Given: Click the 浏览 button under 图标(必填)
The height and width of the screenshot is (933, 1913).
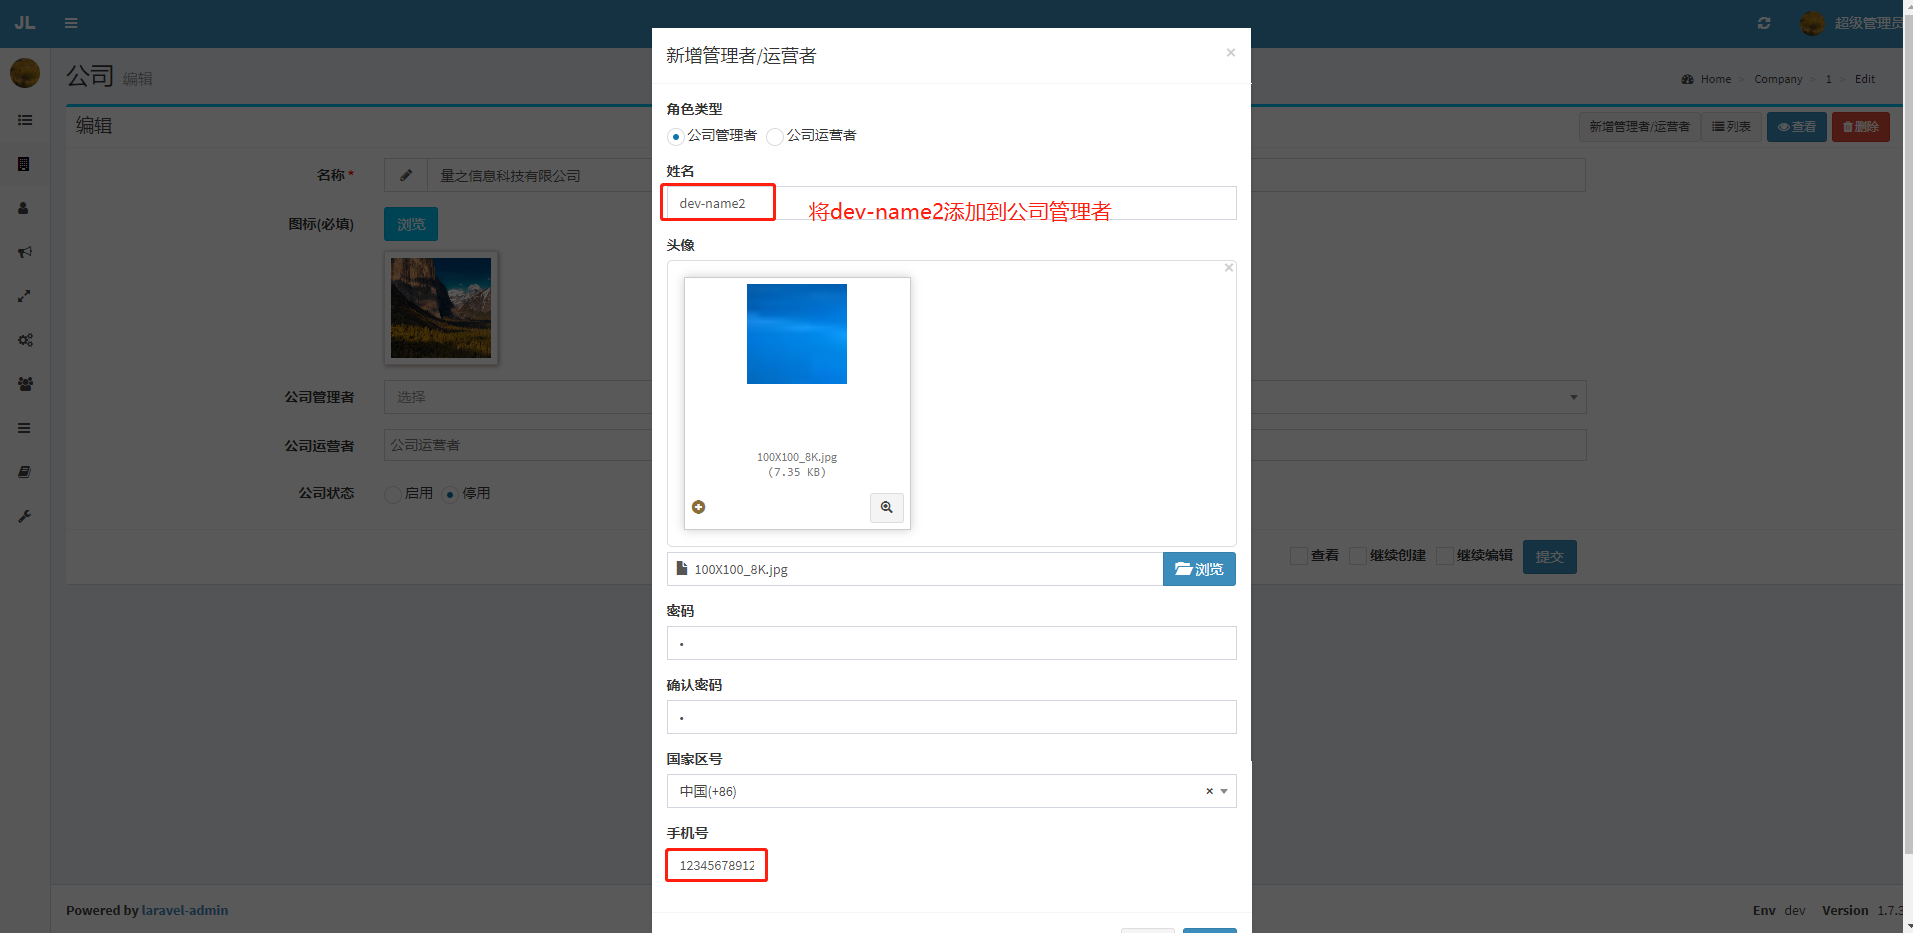Looking at the screenshot, I should pos(411,224).
